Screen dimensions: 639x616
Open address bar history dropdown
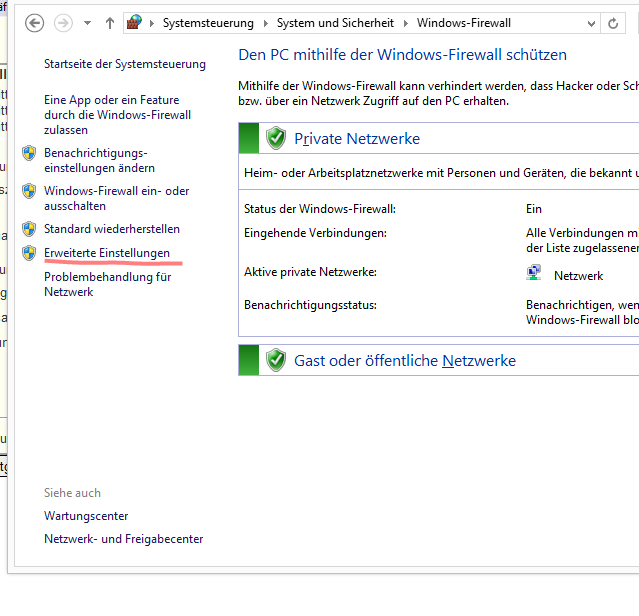pyautogui.click(x=591, y=24)
